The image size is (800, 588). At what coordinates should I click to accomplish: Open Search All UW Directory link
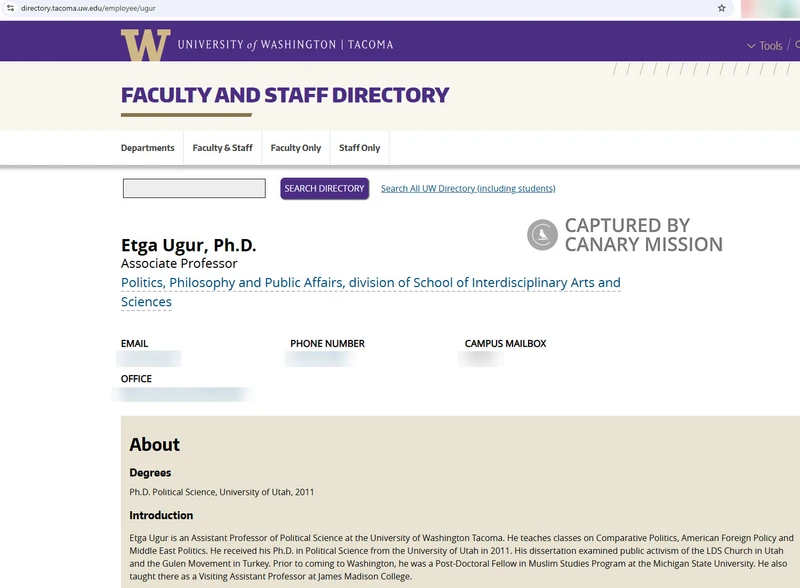click(x=468, y=188)
